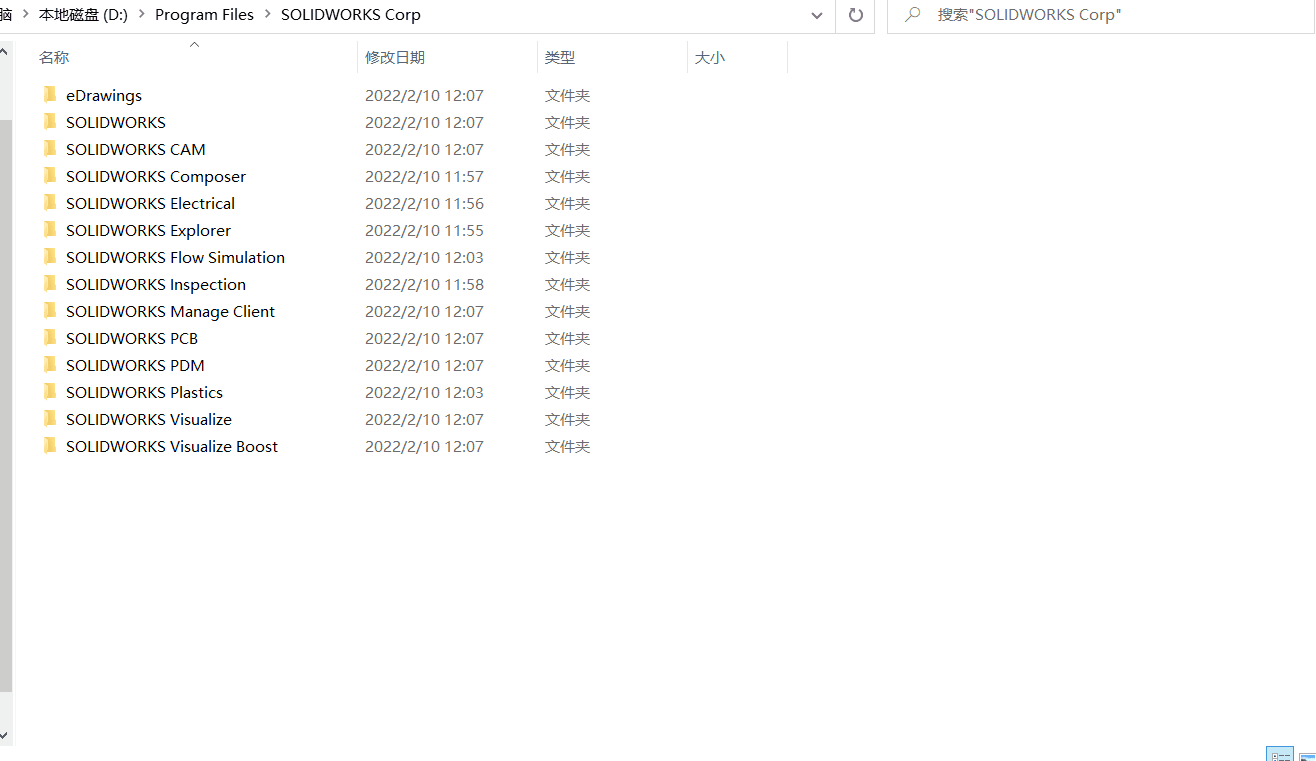
Task: Select the SOLIDWORKS Visualize folder icon
Action: pyautogui.click(x=50, y=419)
